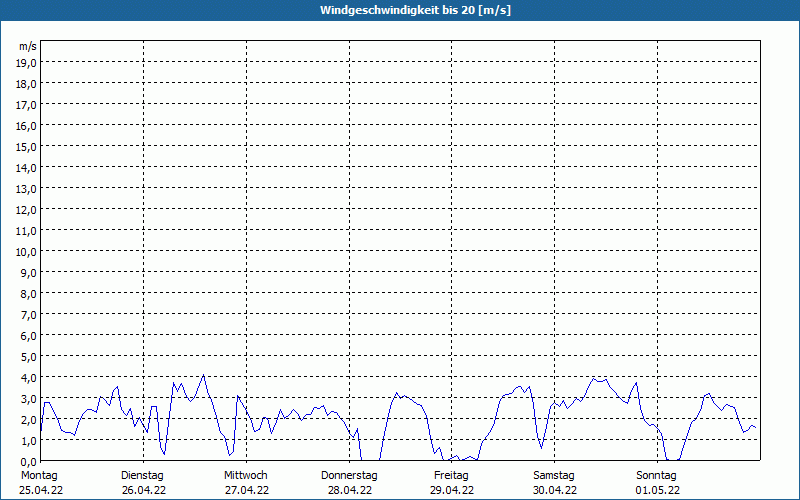This screenshot has height=500, width=800.
Task: Select the 18,0 y-axis value
Action: (26, 84)
